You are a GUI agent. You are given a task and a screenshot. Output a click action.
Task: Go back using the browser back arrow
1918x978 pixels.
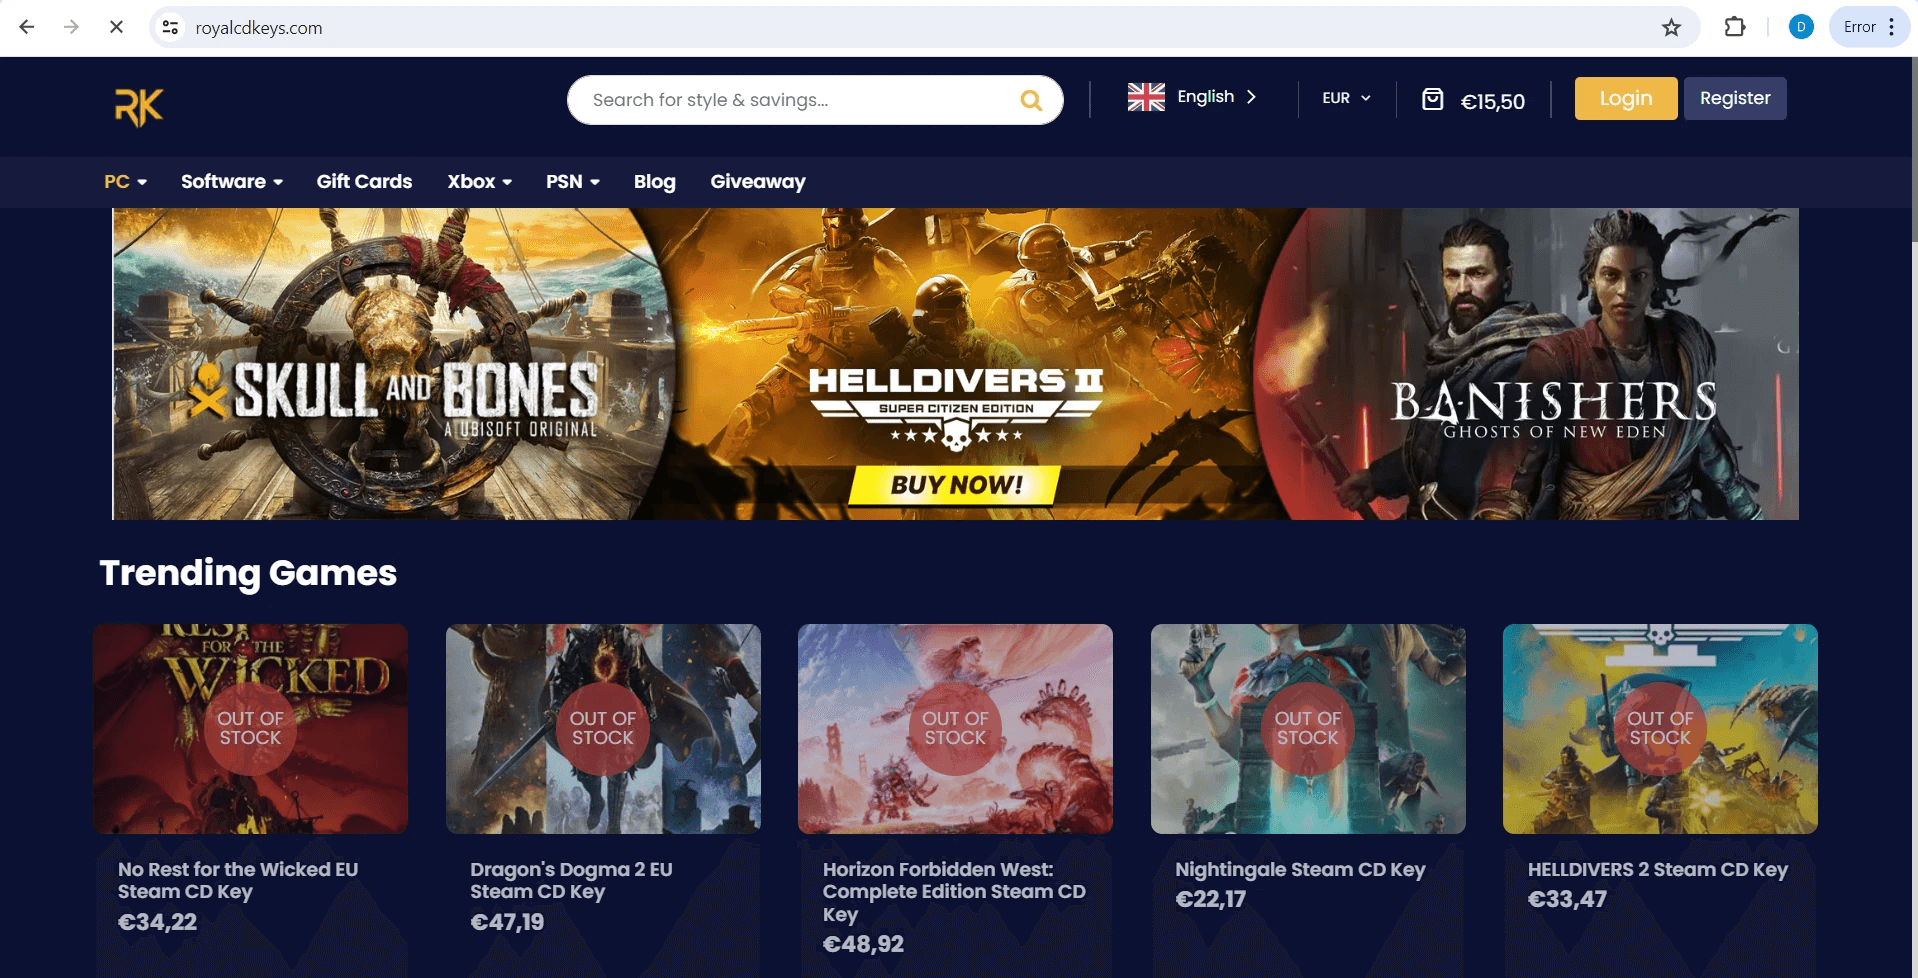click(27, 27)
